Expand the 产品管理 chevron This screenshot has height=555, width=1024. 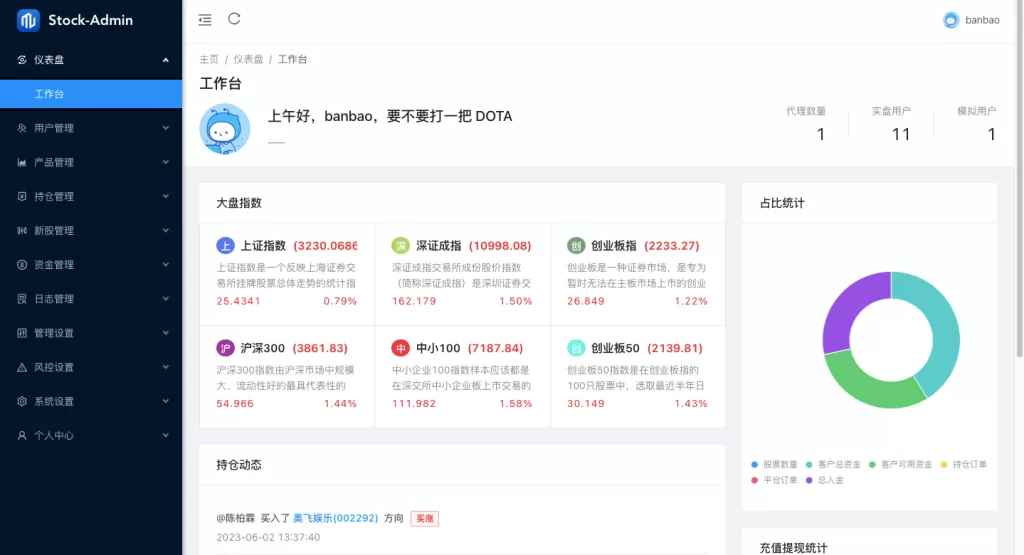[166, 162]
